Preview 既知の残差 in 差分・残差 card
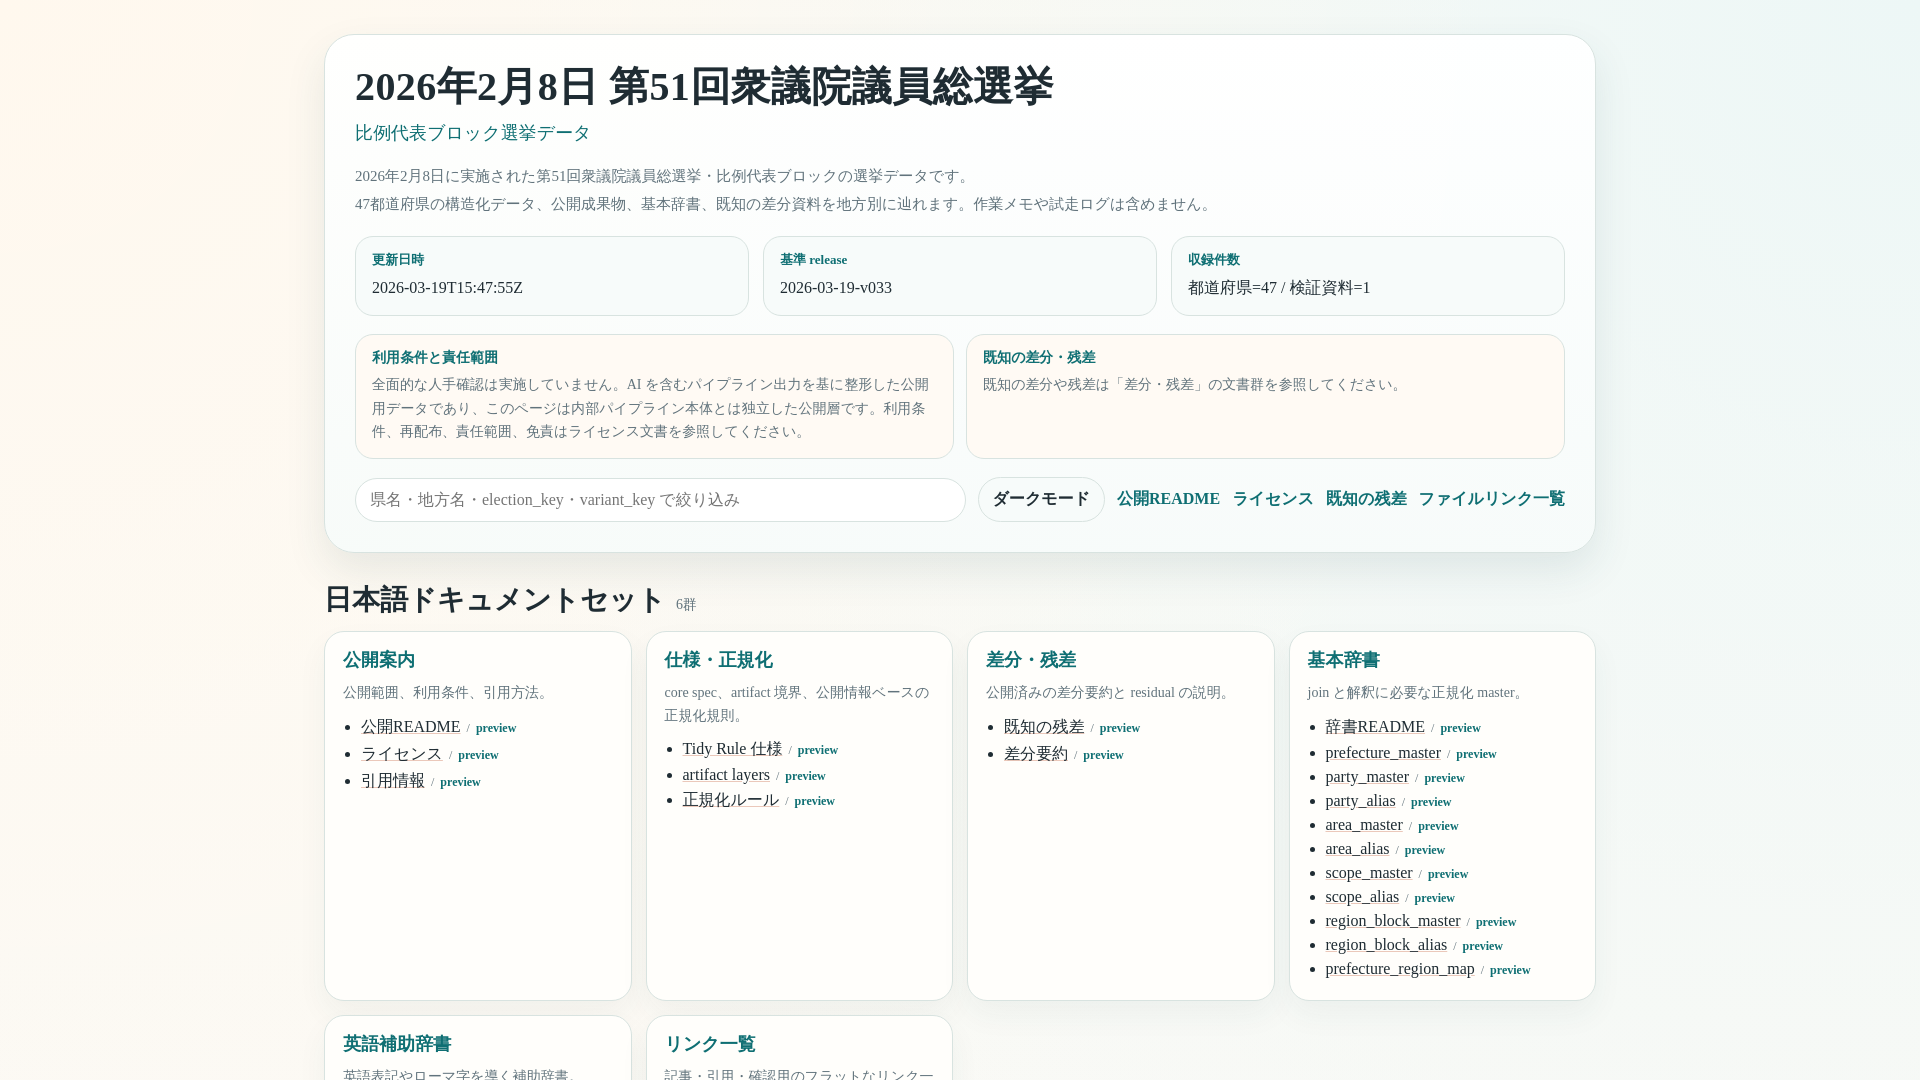Image resolution: width=1920 pixels, height=1080 pixels. 1120,728
